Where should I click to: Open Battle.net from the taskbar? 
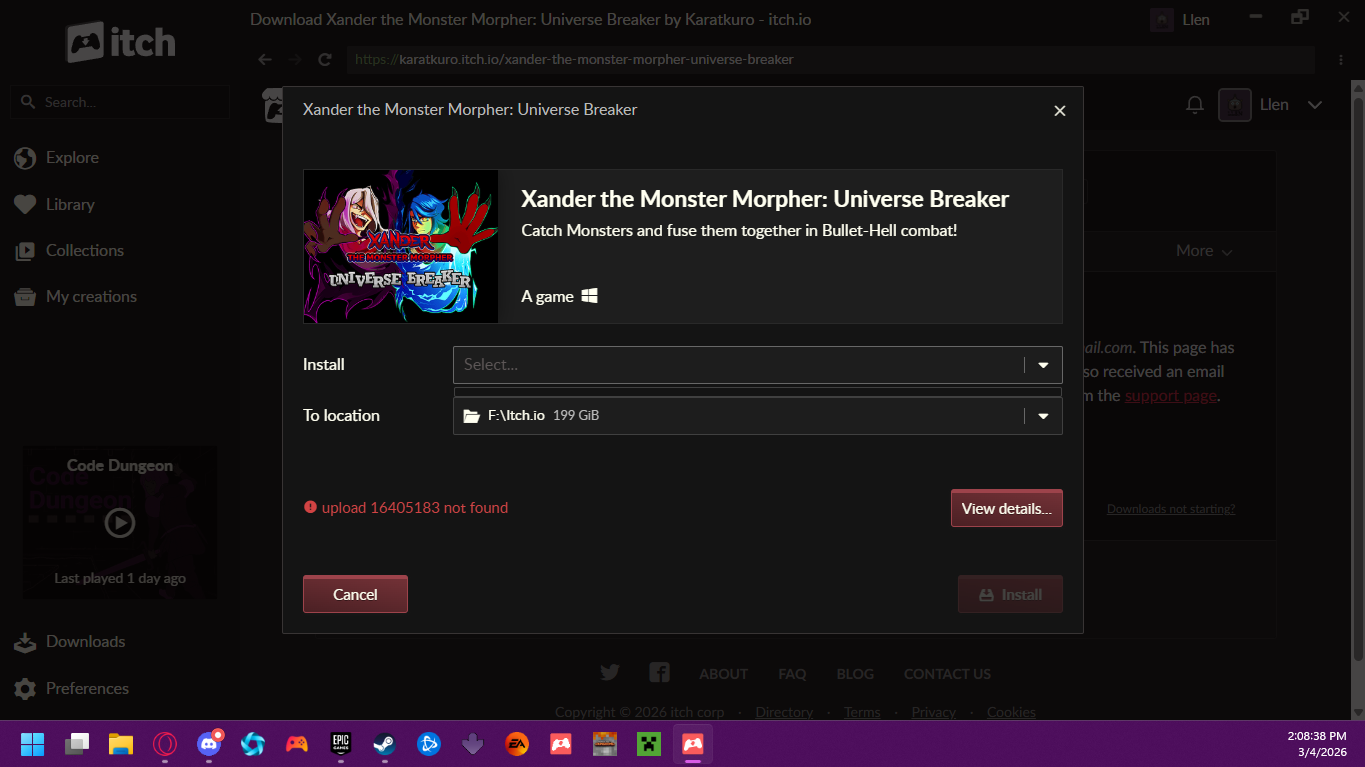pos(429,744)
